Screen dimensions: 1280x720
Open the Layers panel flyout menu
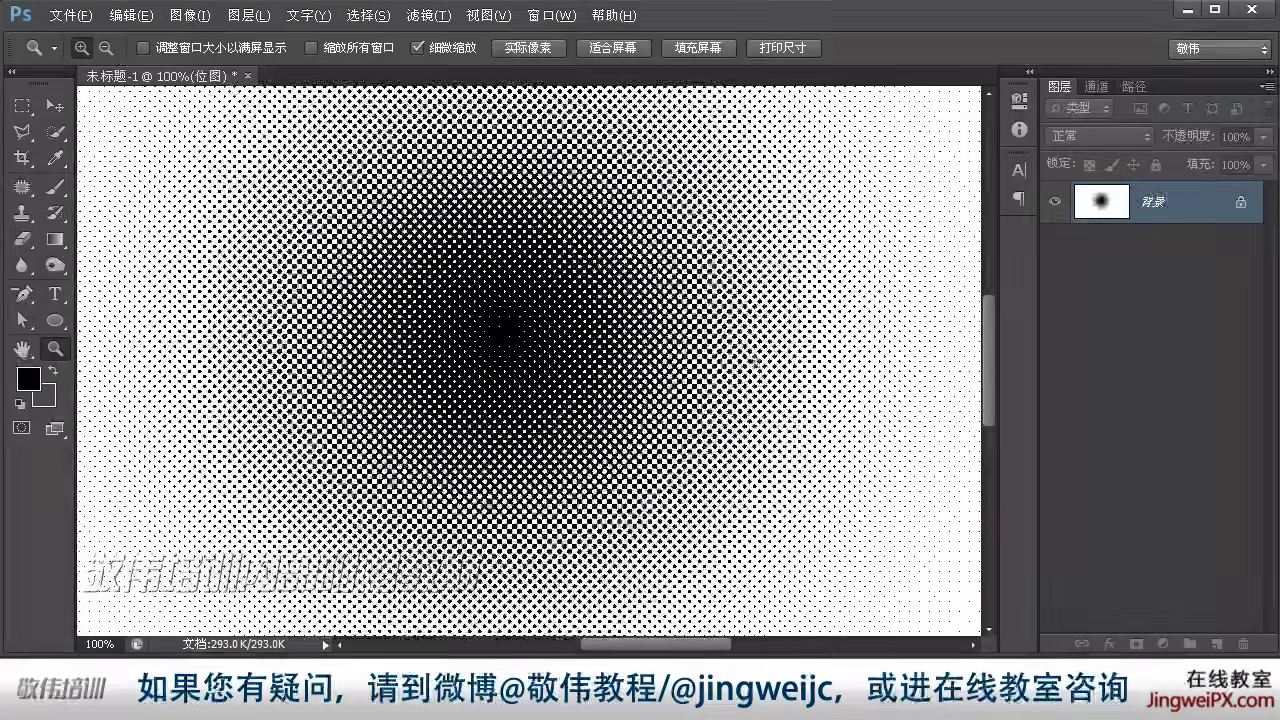[1267, 87]
